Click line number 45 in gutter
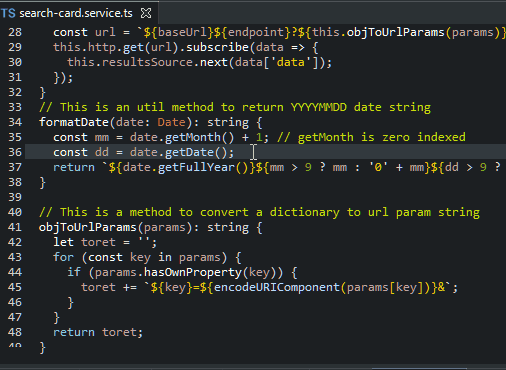This screenshot has height=370, width=506. (15, 287)
